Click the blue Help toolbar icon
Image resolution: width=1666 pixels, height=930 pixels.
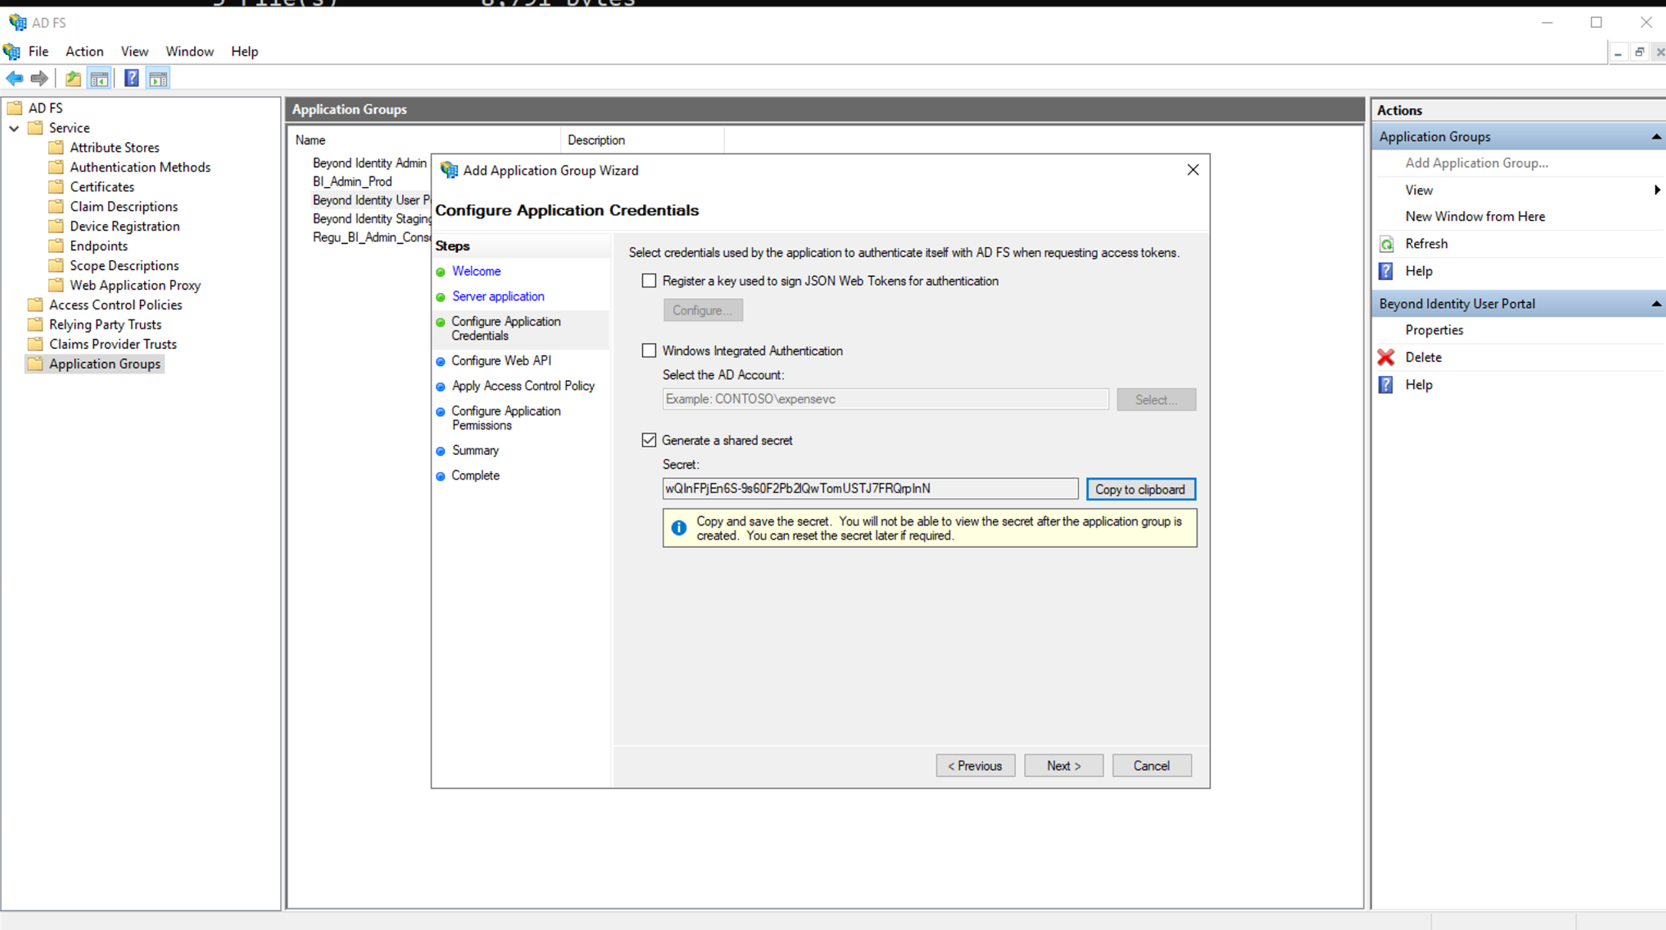click(x=131, y=78)
